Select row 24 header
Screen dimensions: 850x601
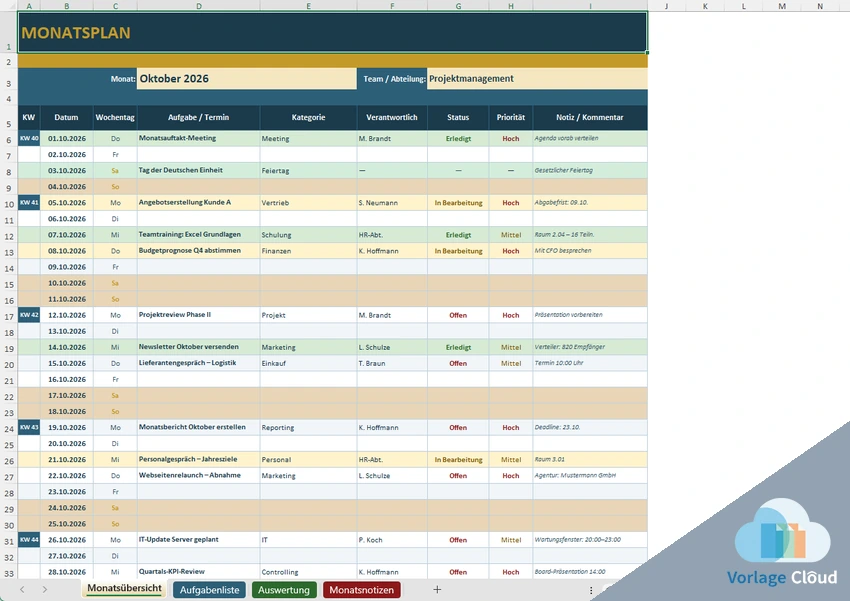[9, 429]
